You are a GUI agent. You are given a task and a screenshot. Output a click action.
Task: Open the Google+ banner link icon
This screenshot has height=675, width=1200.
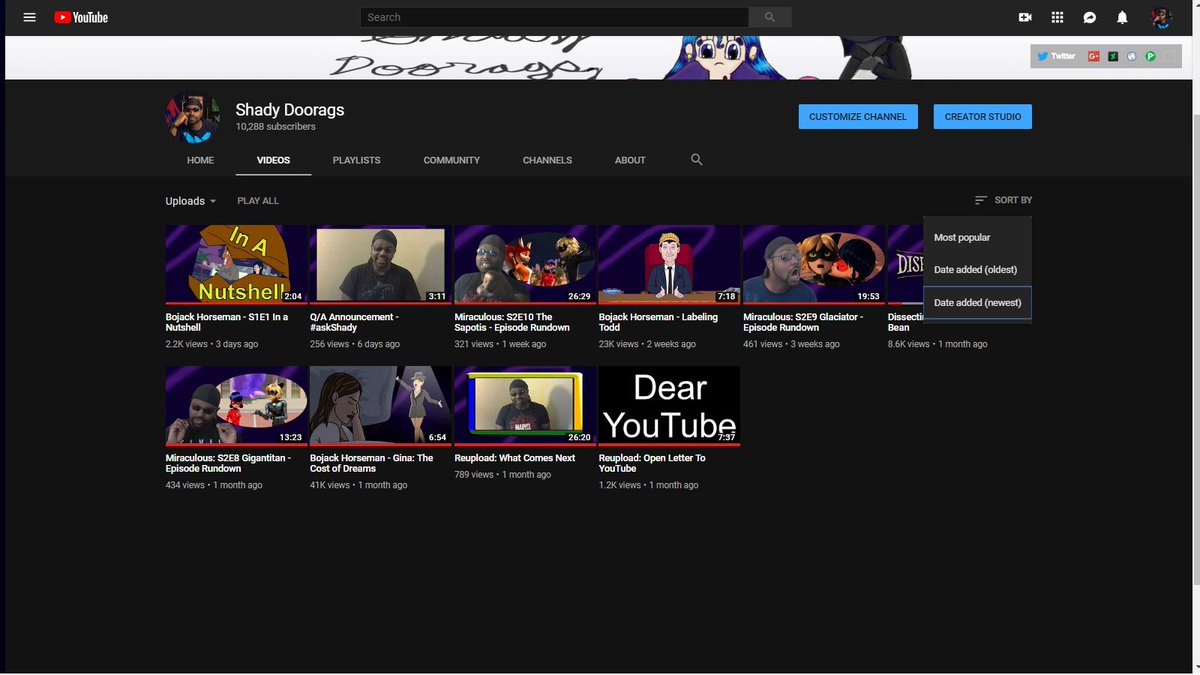point(1094,56)
